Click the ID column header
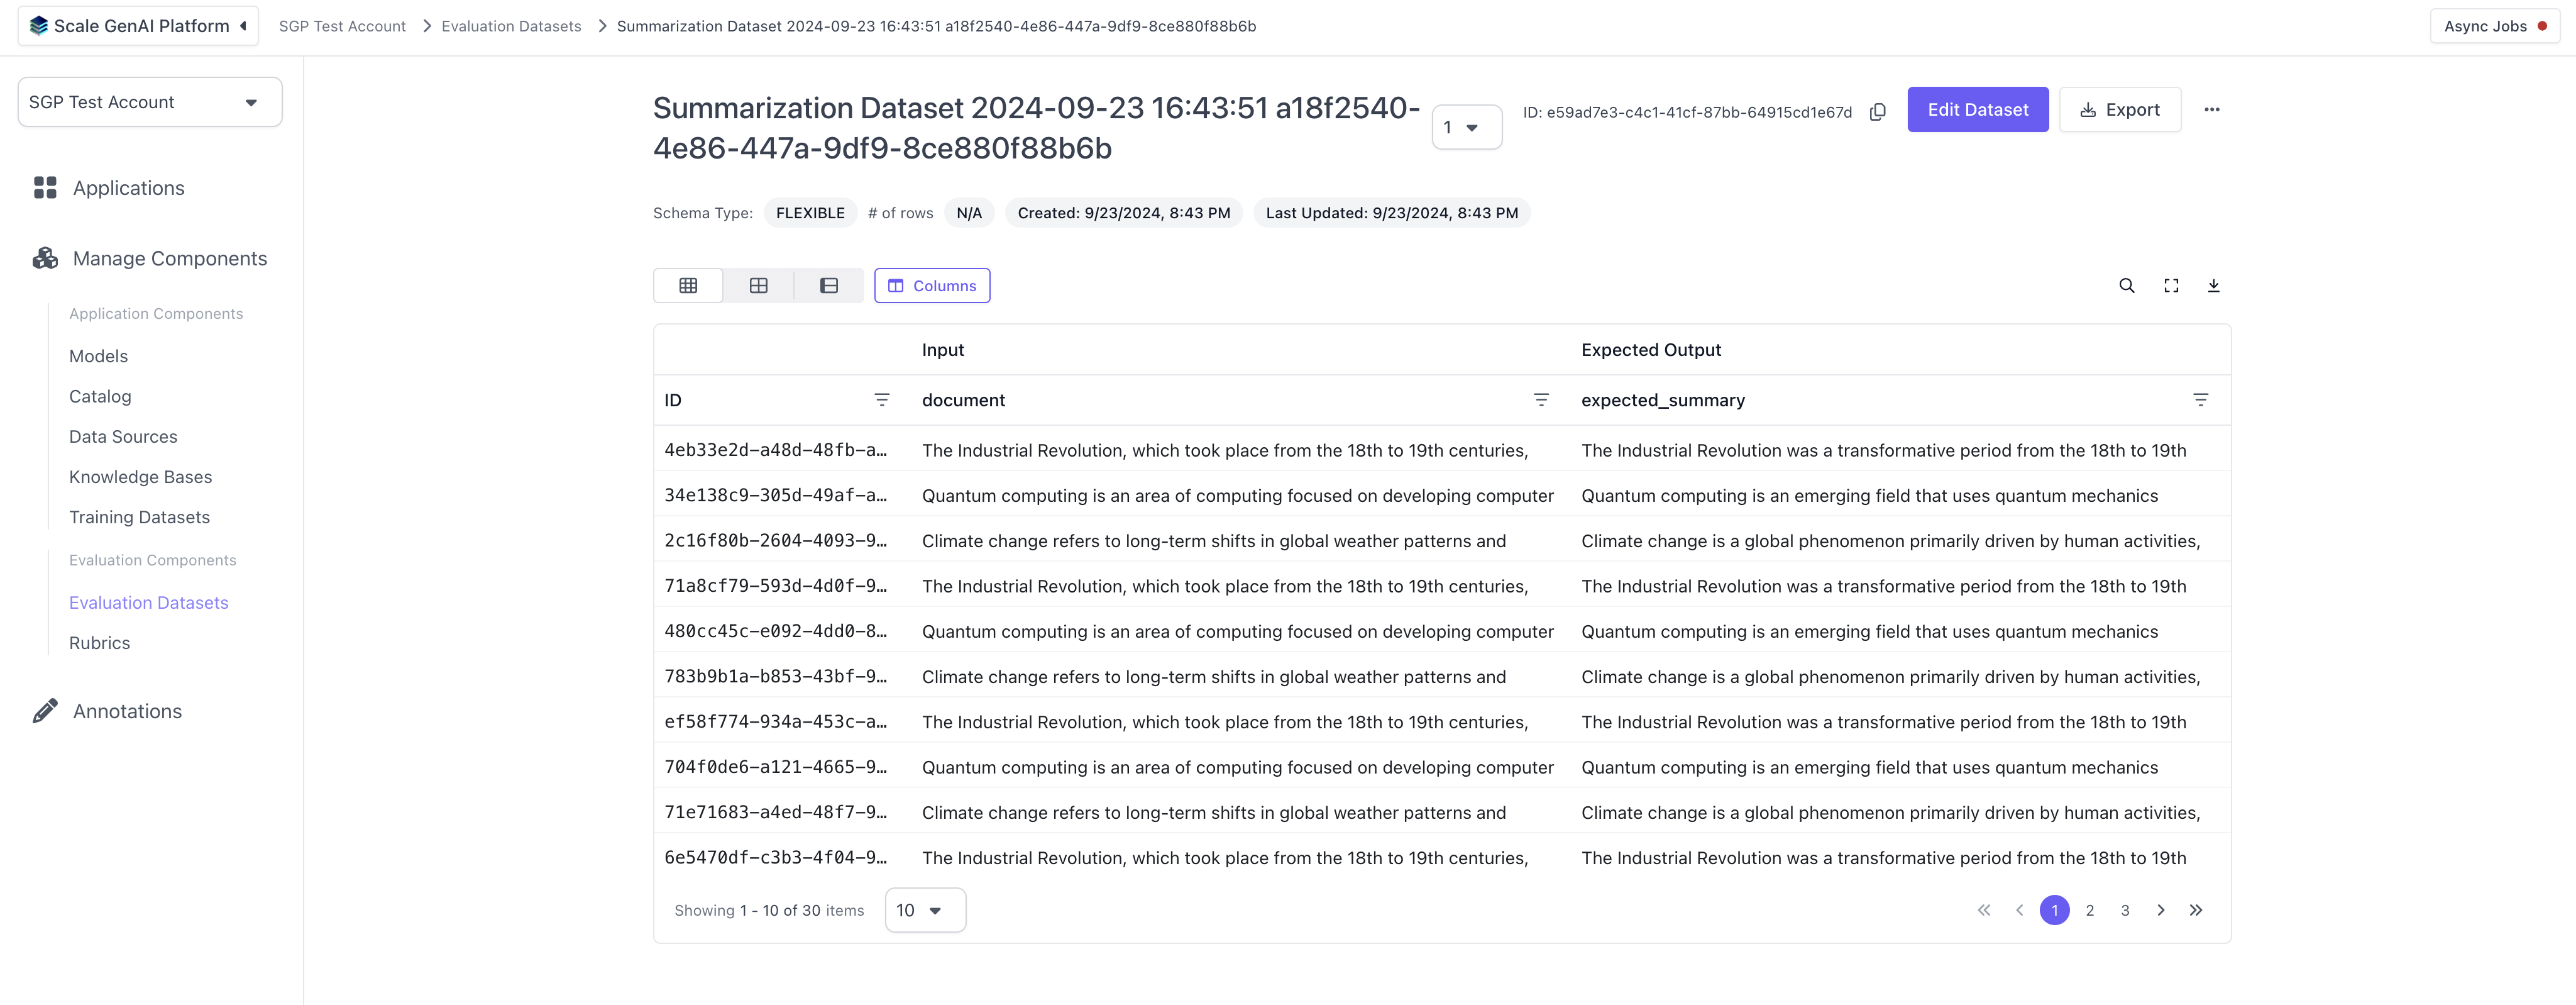 point(672,400)
